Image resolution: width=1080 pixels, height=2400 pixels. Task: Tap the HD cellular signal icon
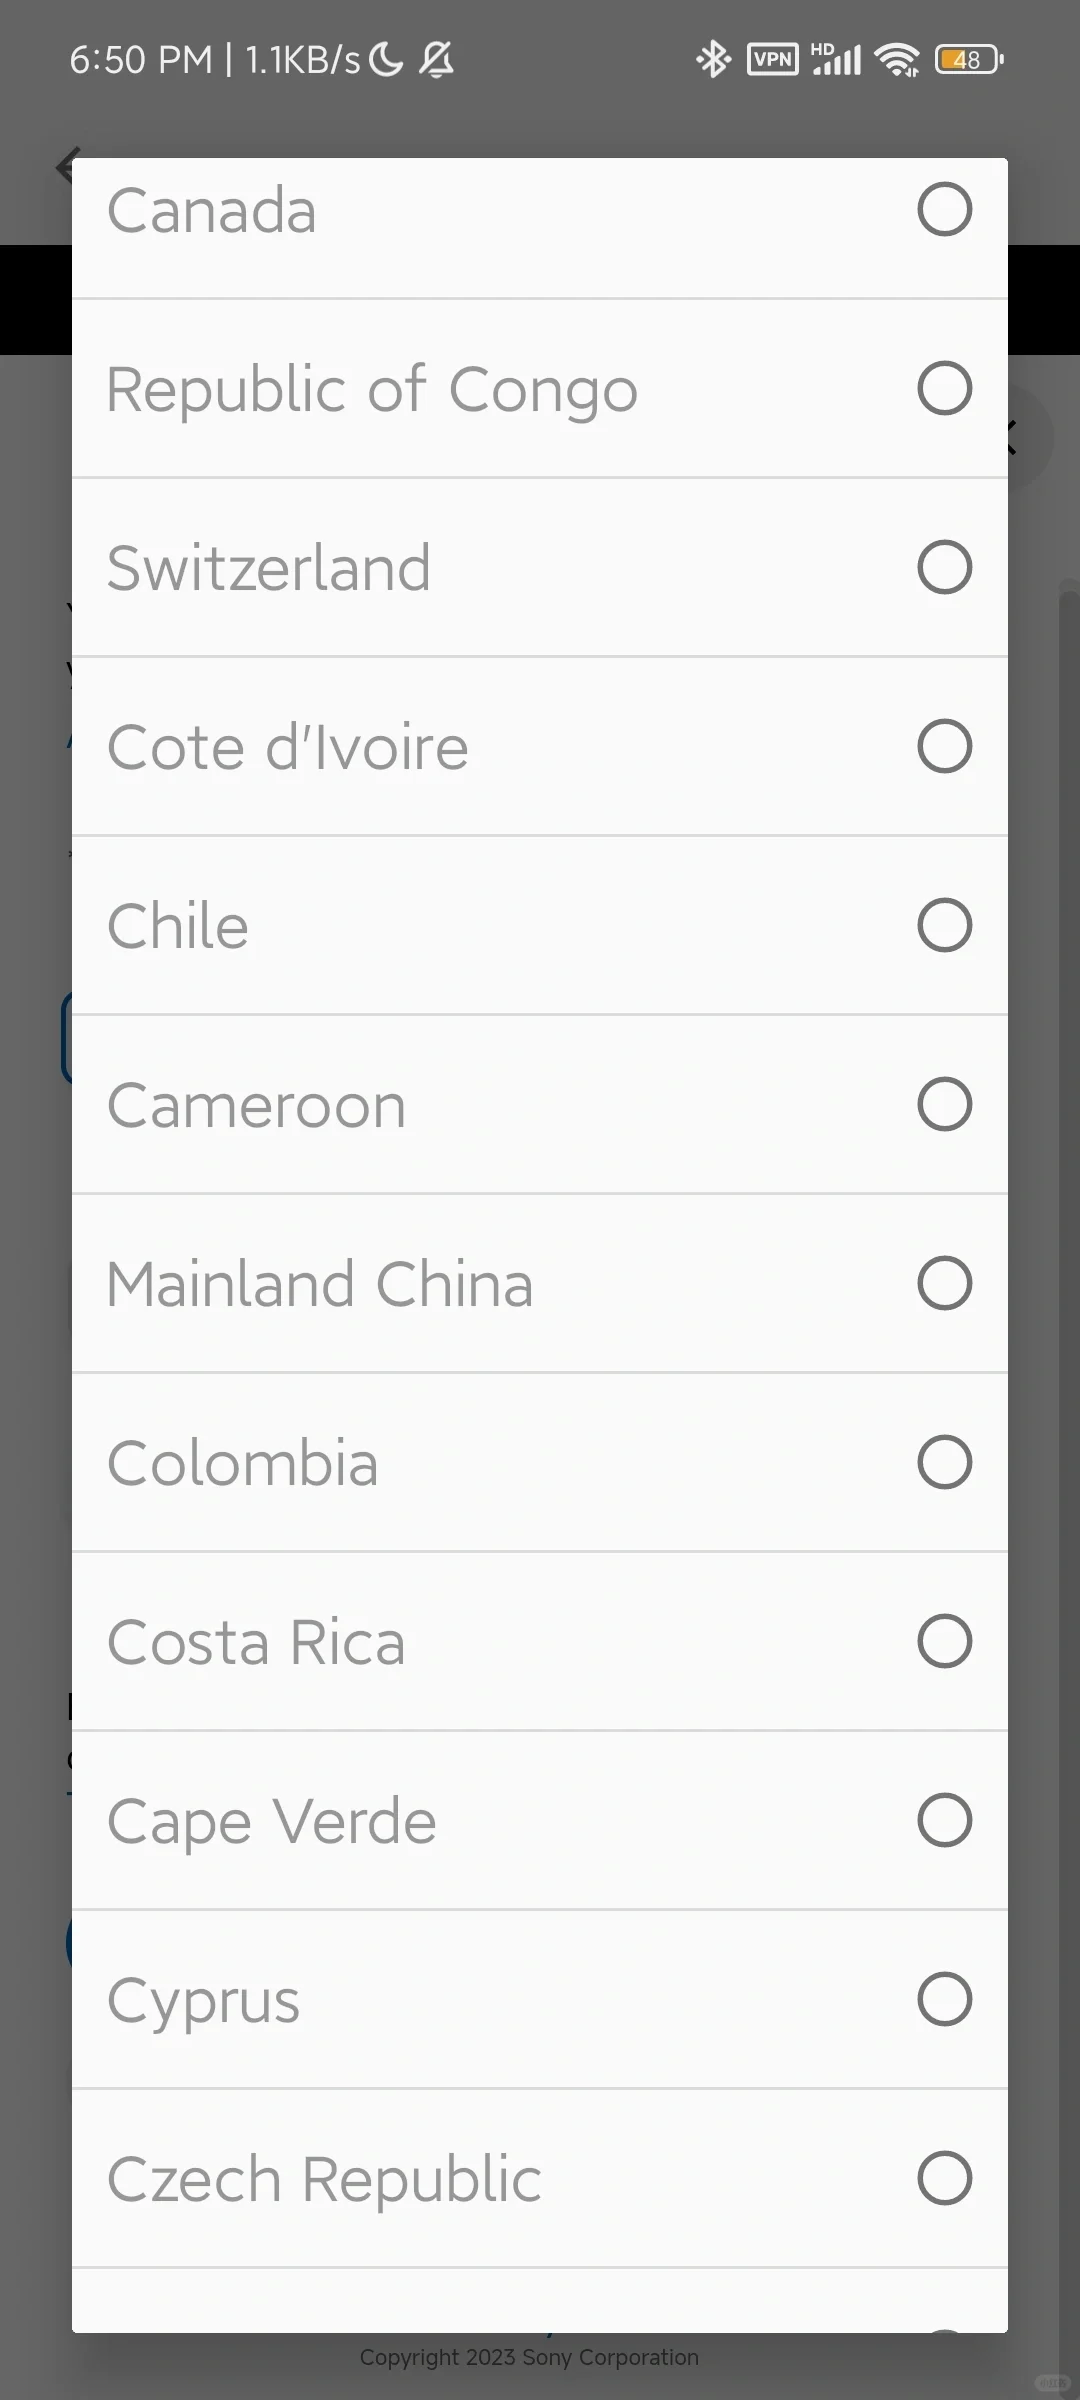[836, 60]
